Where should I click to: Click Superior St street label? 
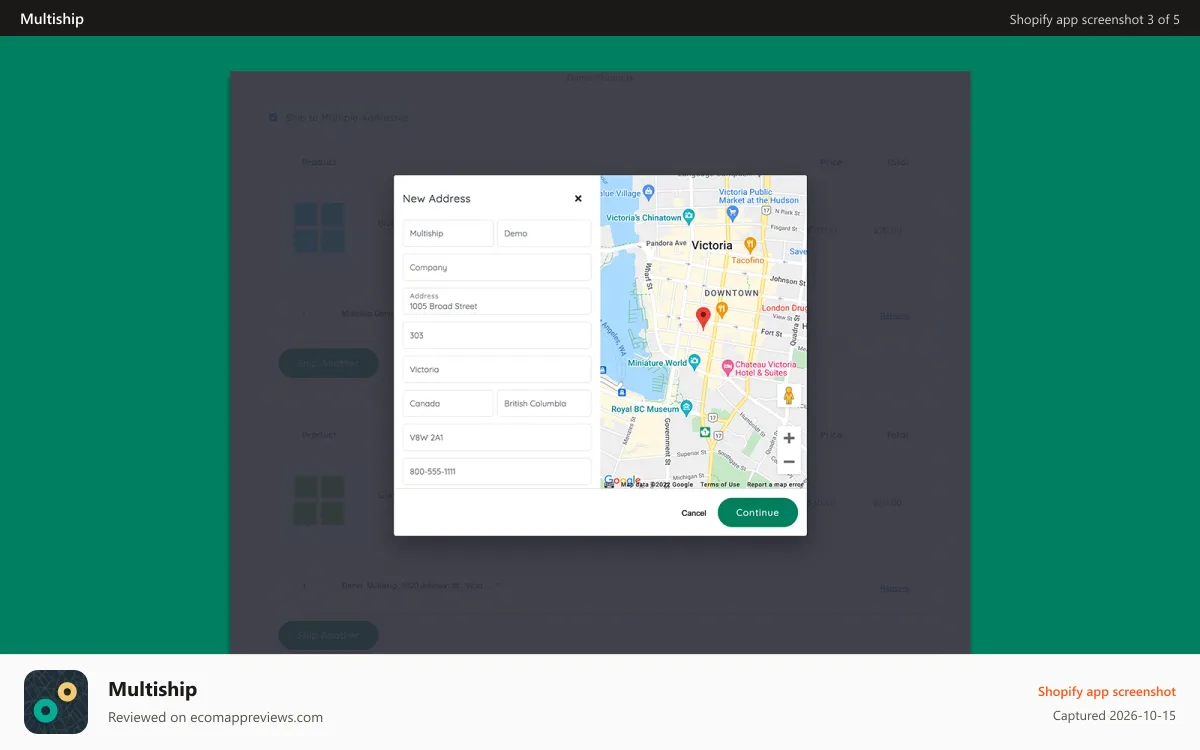coord(689,453)
